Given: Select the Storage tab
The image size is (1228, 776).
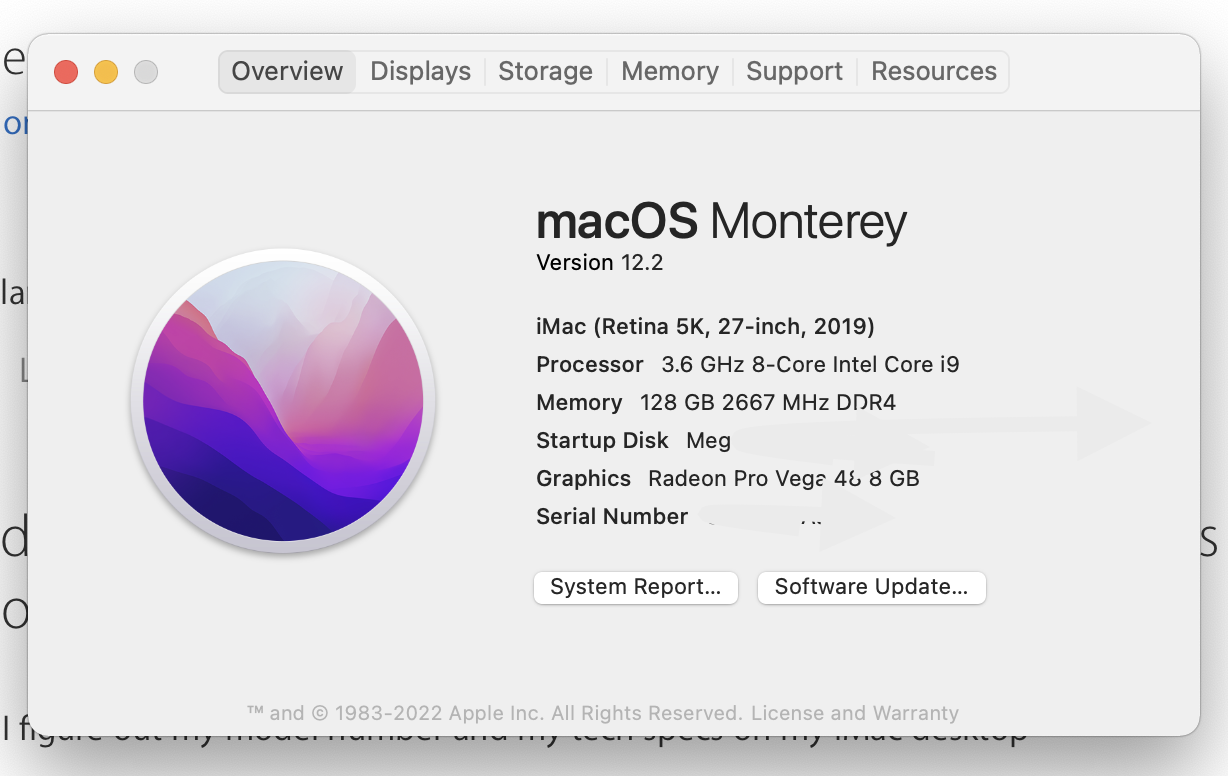Looking at the screenshot, I should pos(545,72).
